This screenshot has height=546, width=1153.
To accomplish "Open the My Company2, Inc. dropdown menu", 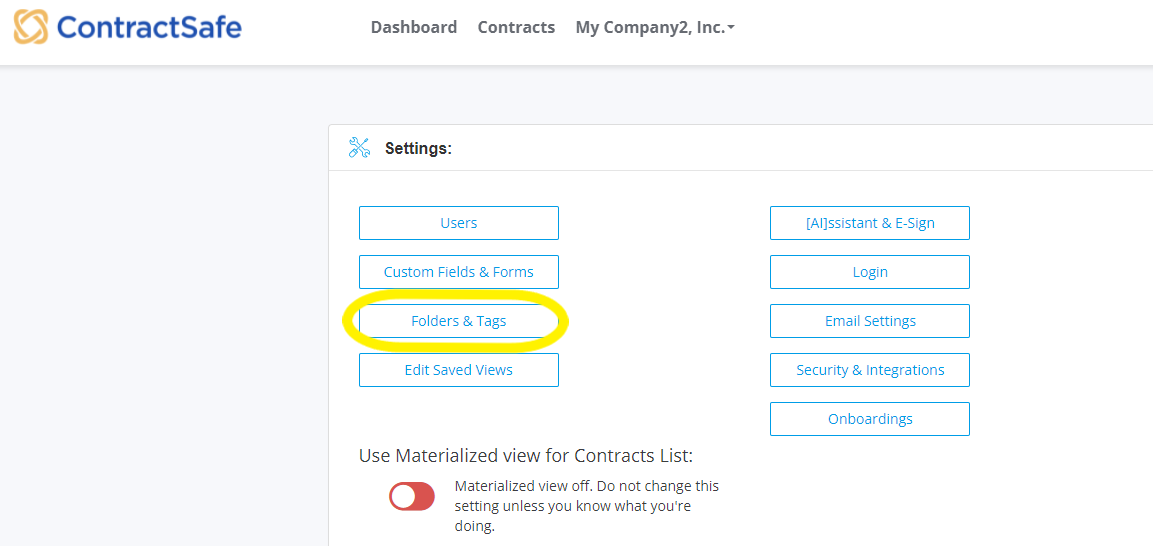I will (x=654, y=28).
